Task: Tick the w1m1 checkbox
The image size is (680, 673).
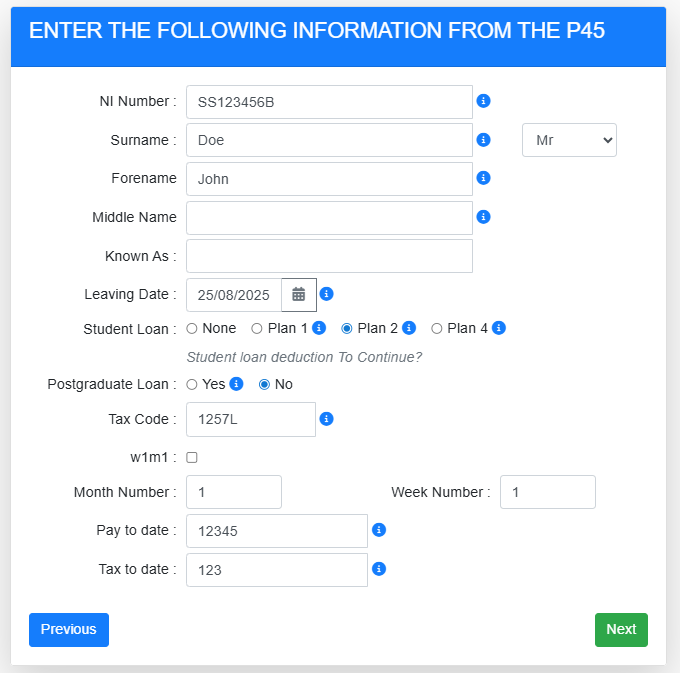Action: point(192,457)
